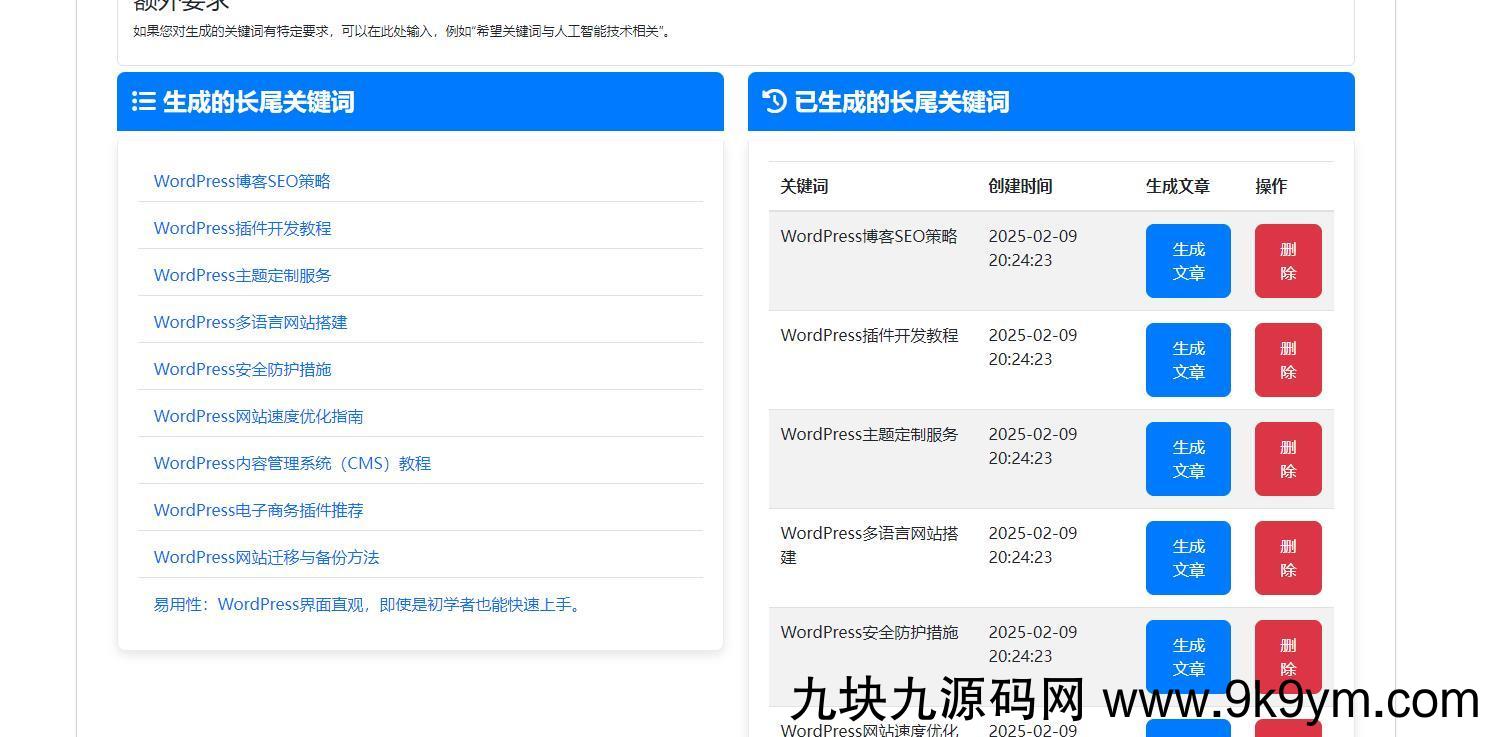Open the WordPress插件开发教程 link in generated list
1492x737 pixels.
pyautogui.click(x=242, y=228)
